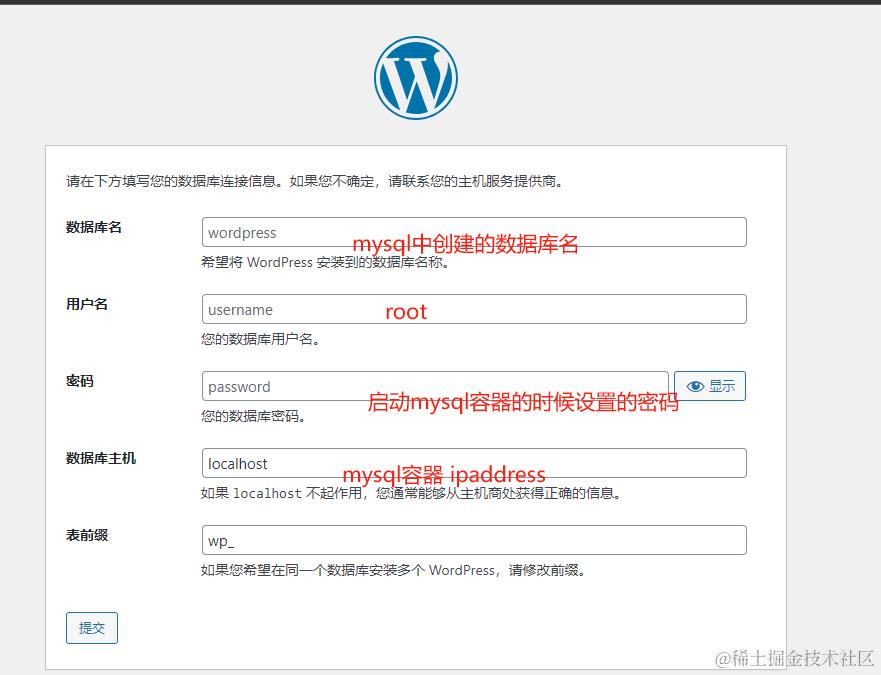Viewport: 881px width, 675px height.
Task: Focus the 数据库名 input field
Action: [474, 232]
